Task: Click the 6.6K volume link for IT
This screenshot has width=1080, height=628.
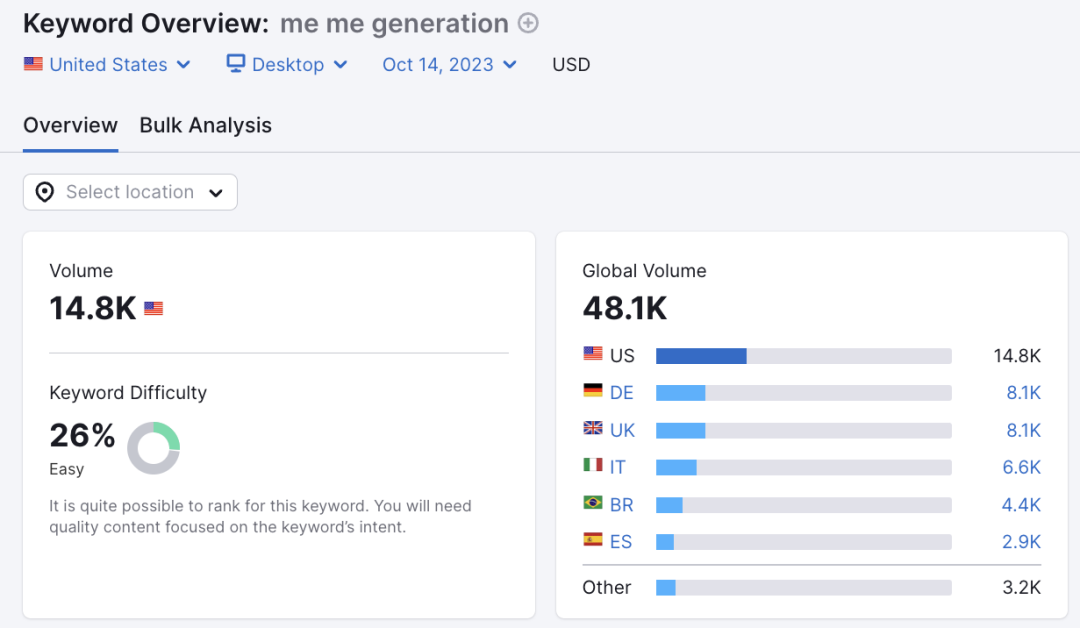Action: (x=1023, y=467)
